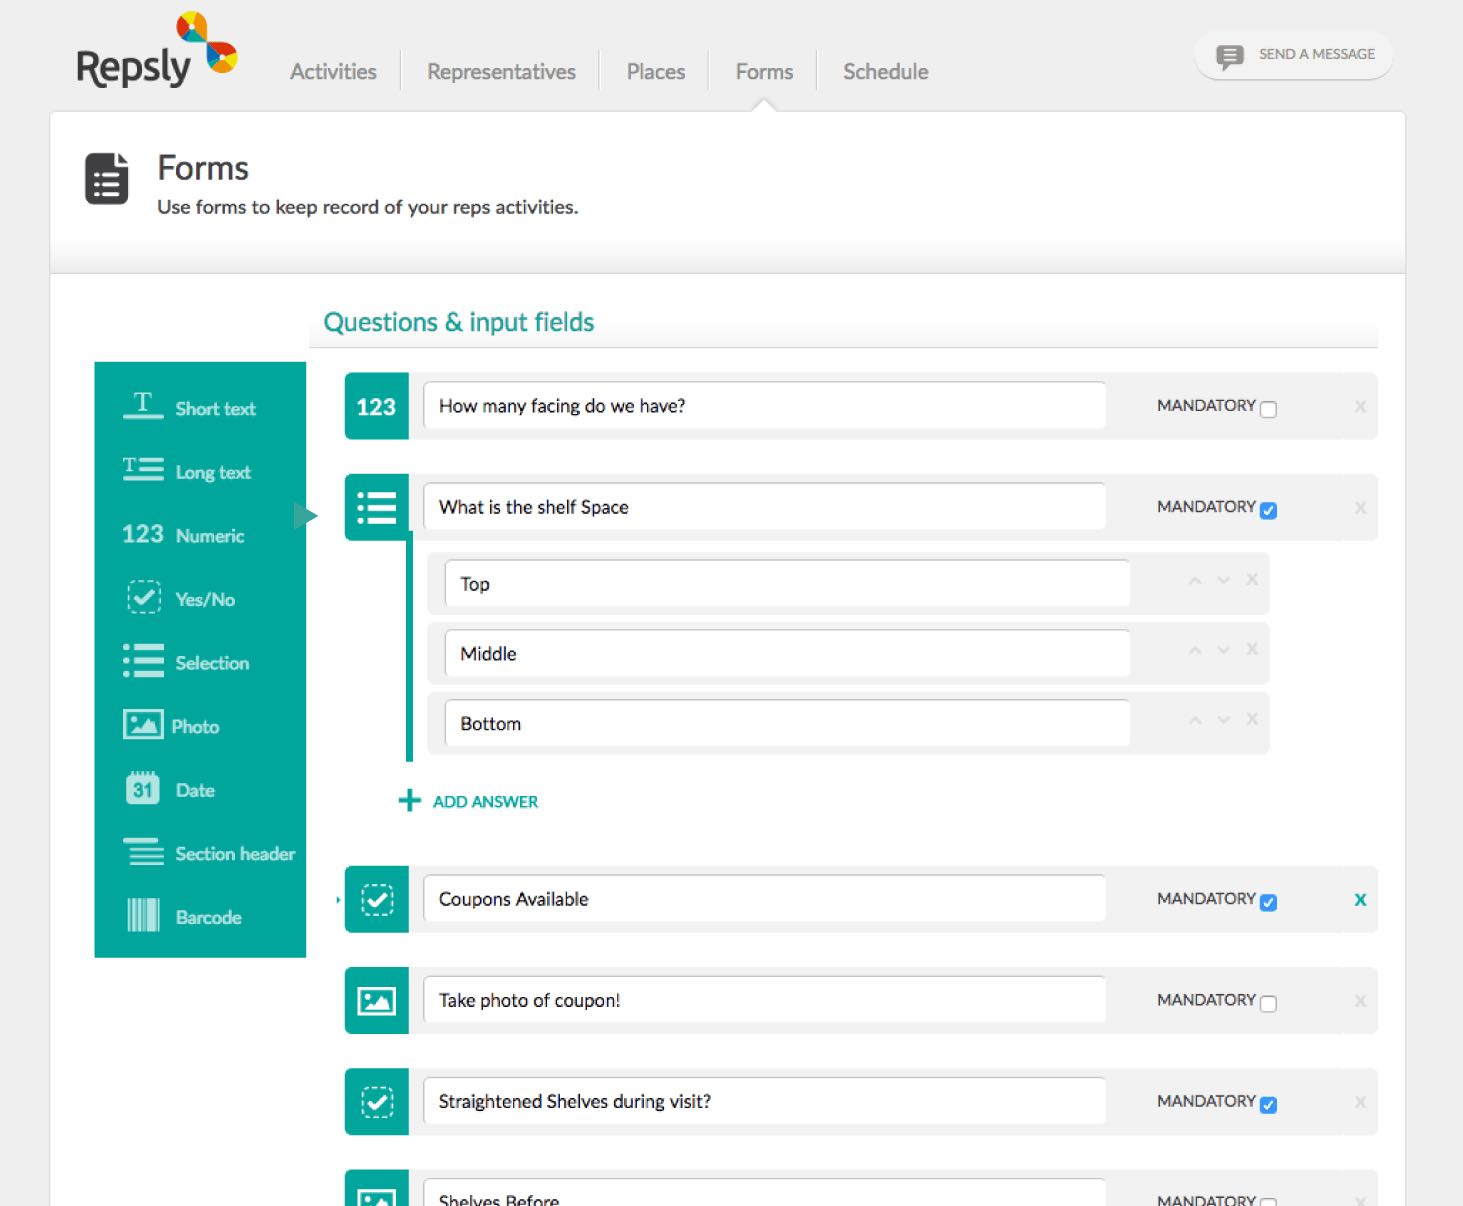Edit the 'What is the shelf Space' question text
1463x1206 pixels.
(x=763, y=507)
